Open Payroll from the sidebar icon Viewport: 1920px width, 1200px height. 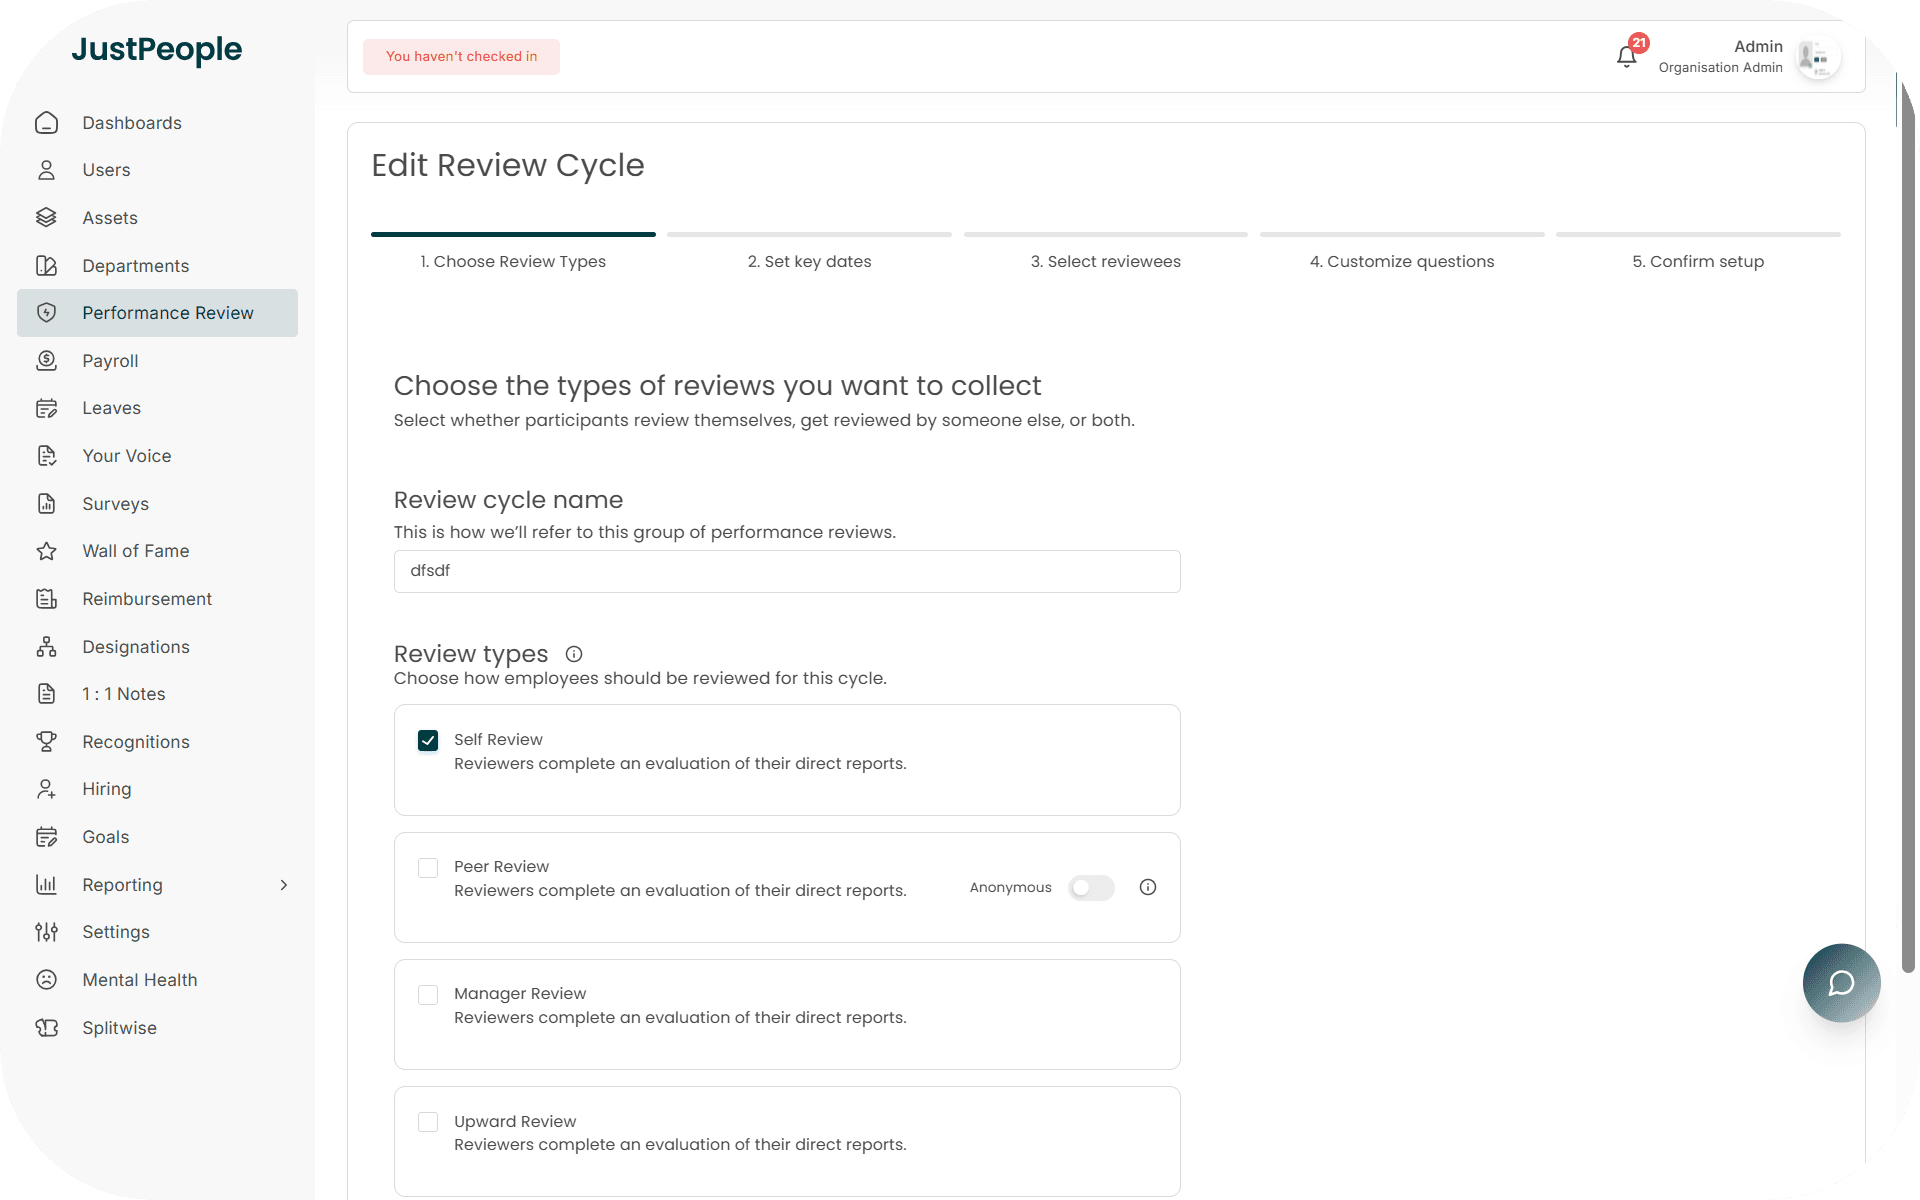click(47, 361)
